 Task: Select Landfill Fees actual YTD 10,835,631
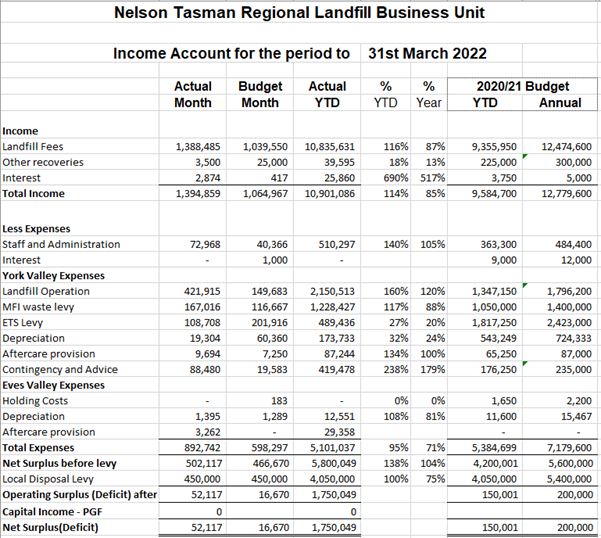point(330,147)
